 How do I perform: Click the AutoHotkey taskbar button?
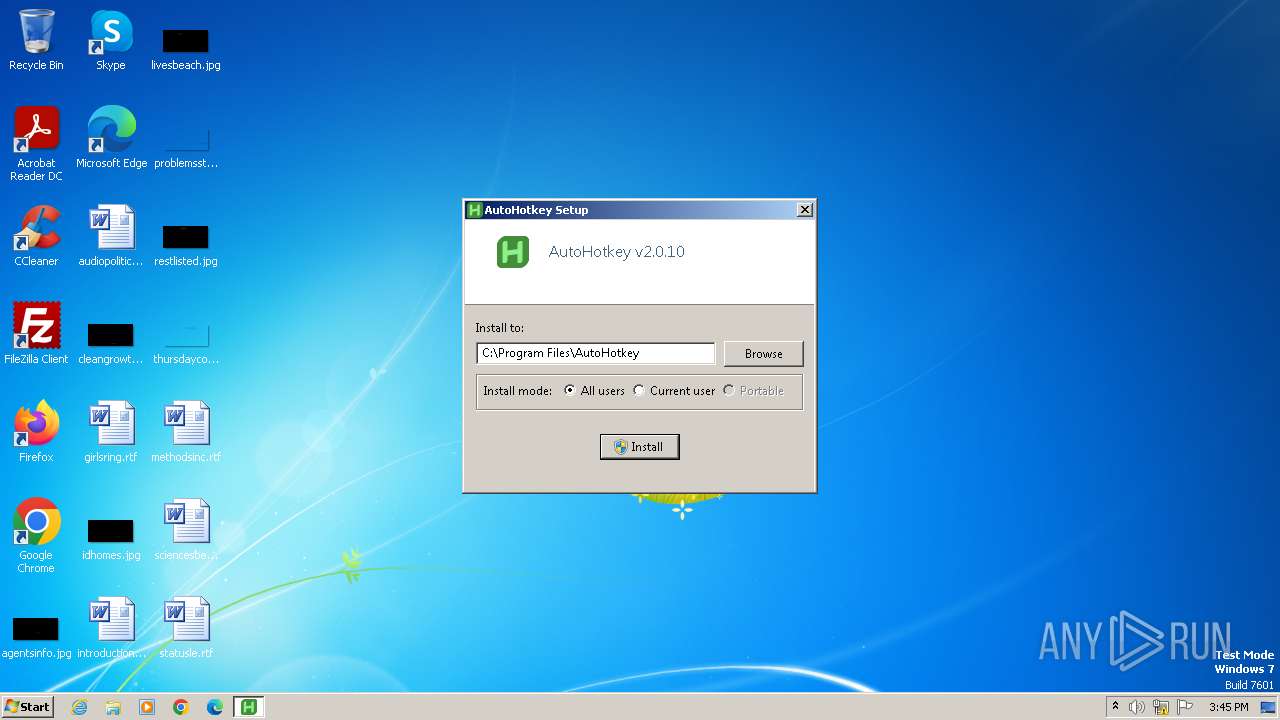[249, 707]
